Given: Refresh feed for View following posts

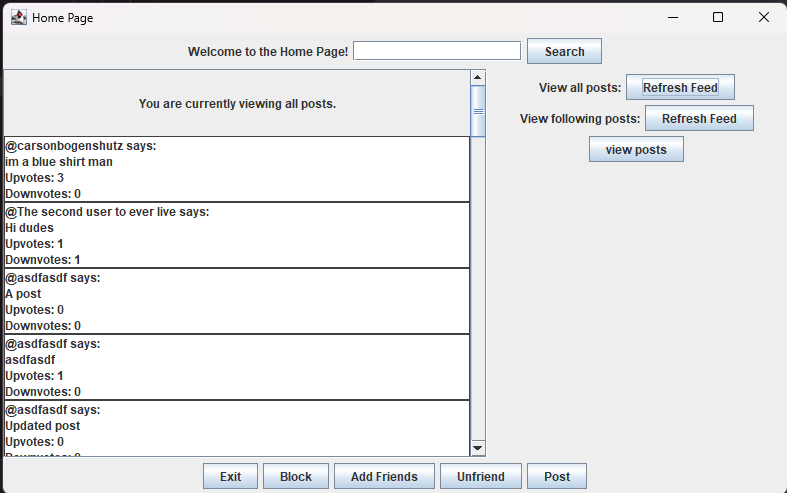Looking at the screenshot, I should 699,118.
